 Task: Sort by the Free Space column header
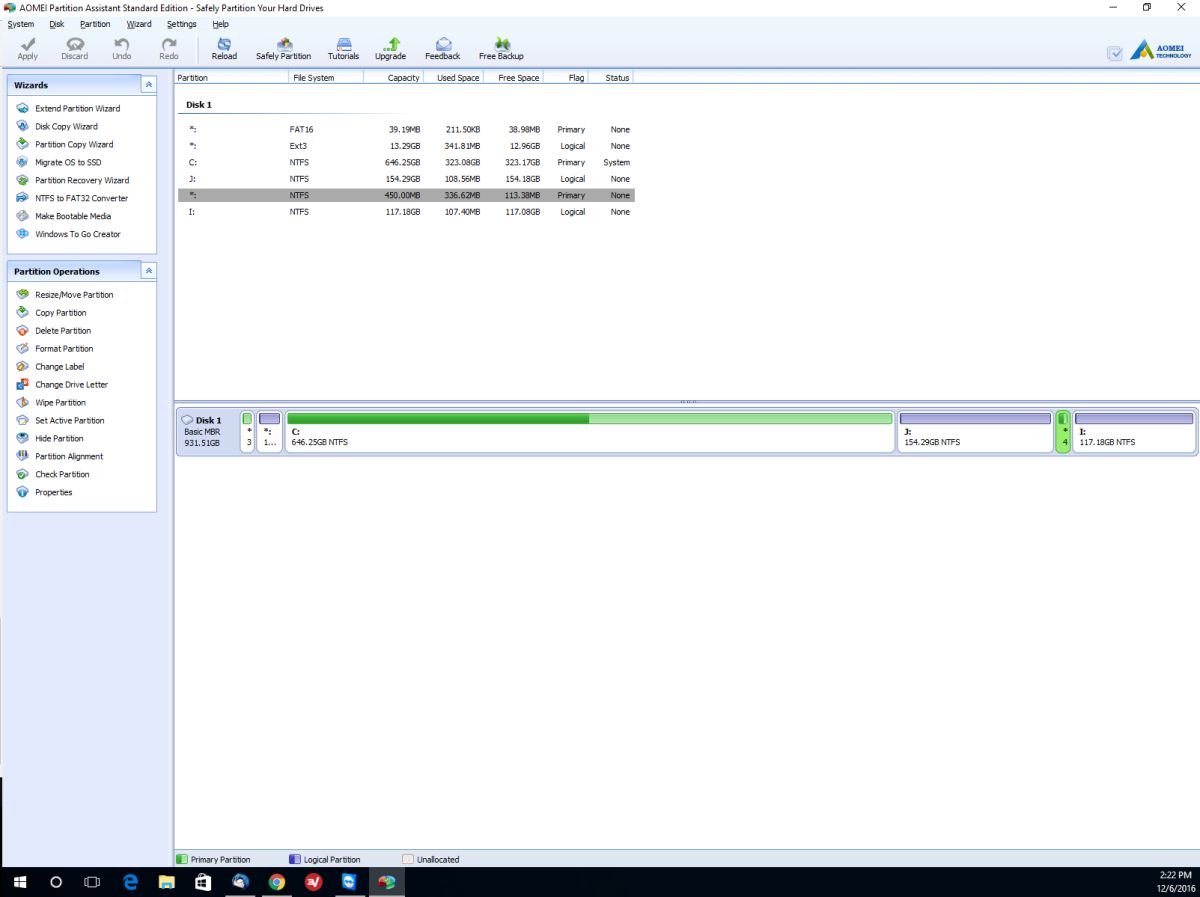coord(514,78)
